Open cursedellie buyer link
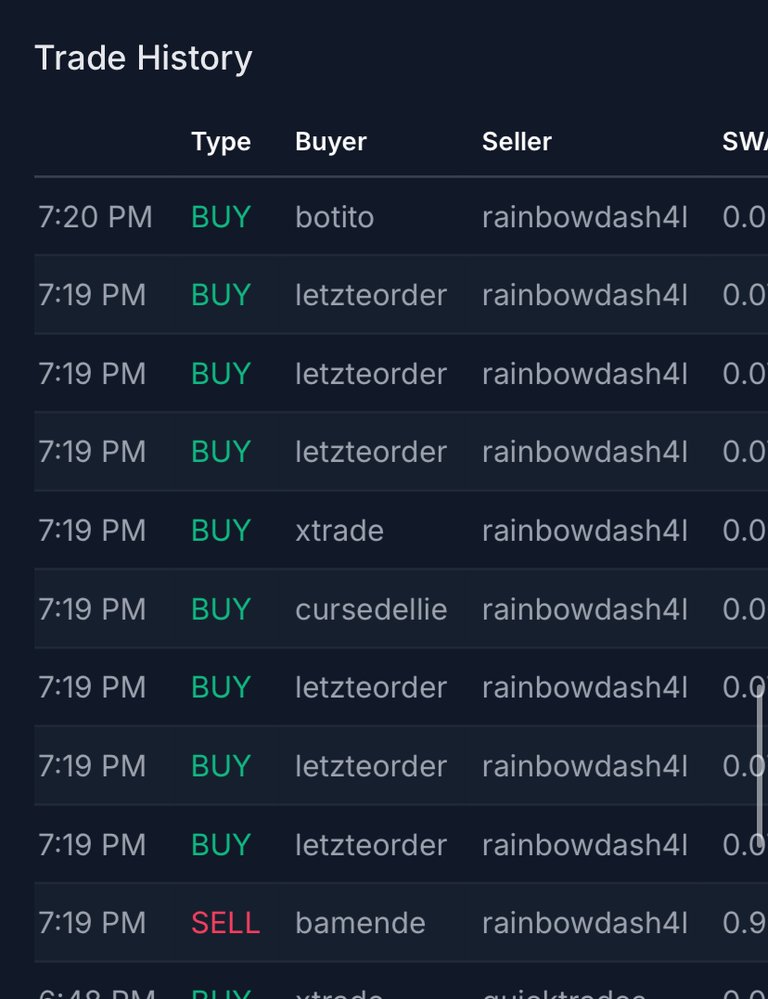Screen dimensions: 768x999 click(x=371, y=609)
